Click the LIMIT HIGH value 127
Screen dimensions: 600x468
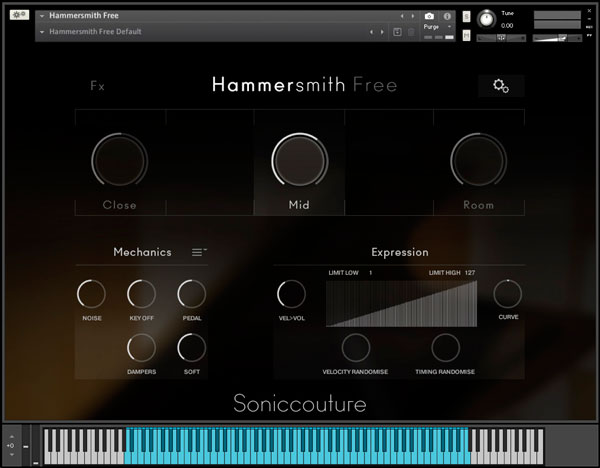[x=470, y=273]
